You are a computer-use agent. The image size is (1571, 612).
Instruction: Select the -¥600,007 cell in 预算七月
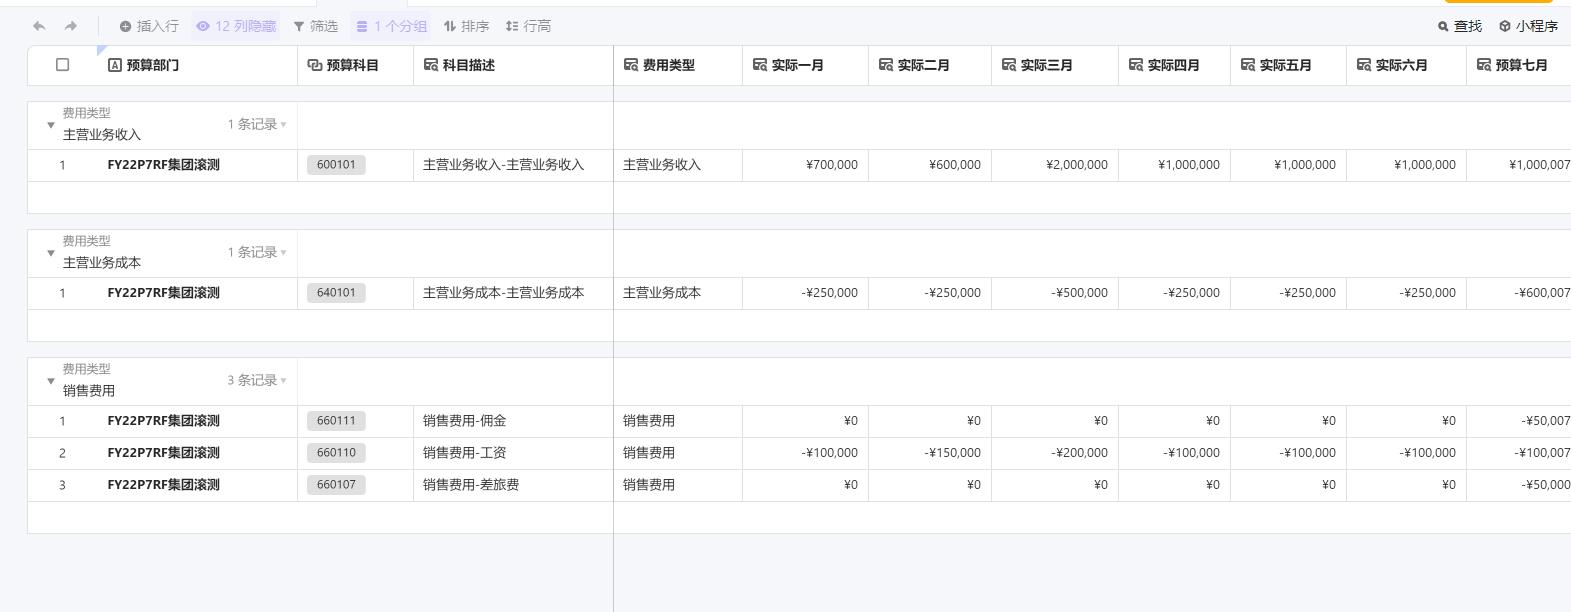point(1519,293)
